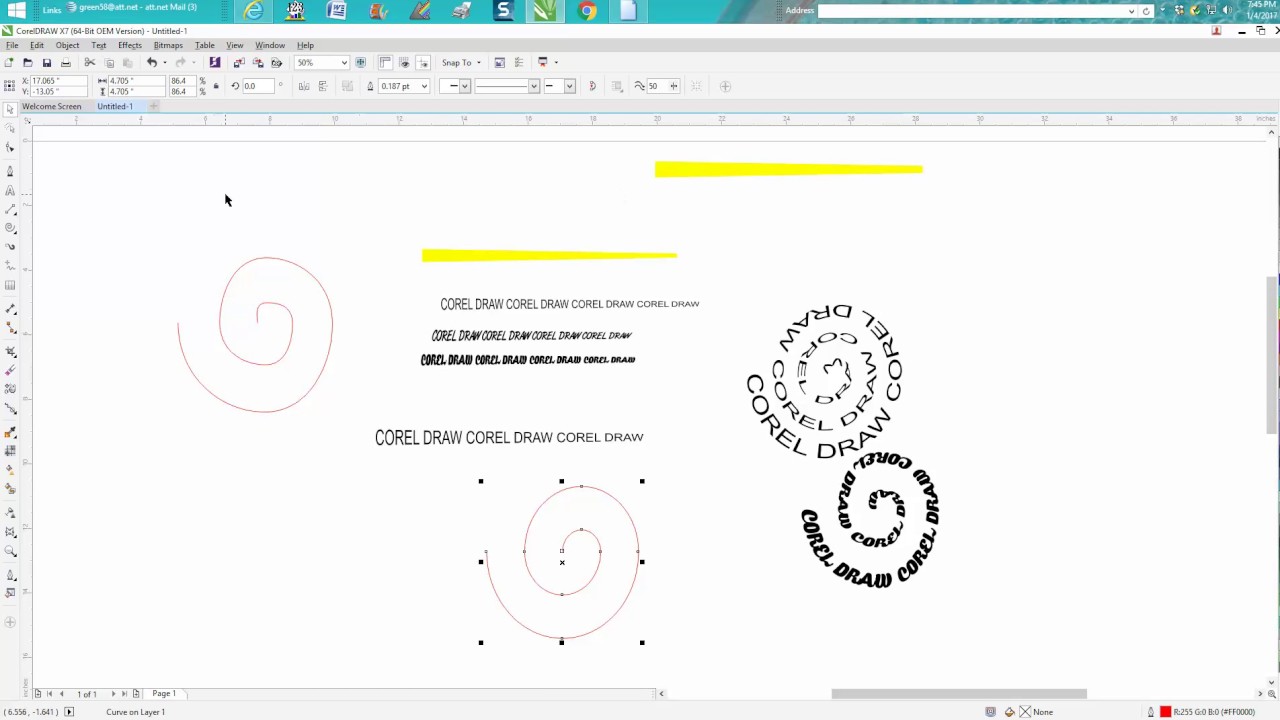Click in the rotation angle field
The image size is (1280, 720).
pyautogui.click(x=260, y=86)
